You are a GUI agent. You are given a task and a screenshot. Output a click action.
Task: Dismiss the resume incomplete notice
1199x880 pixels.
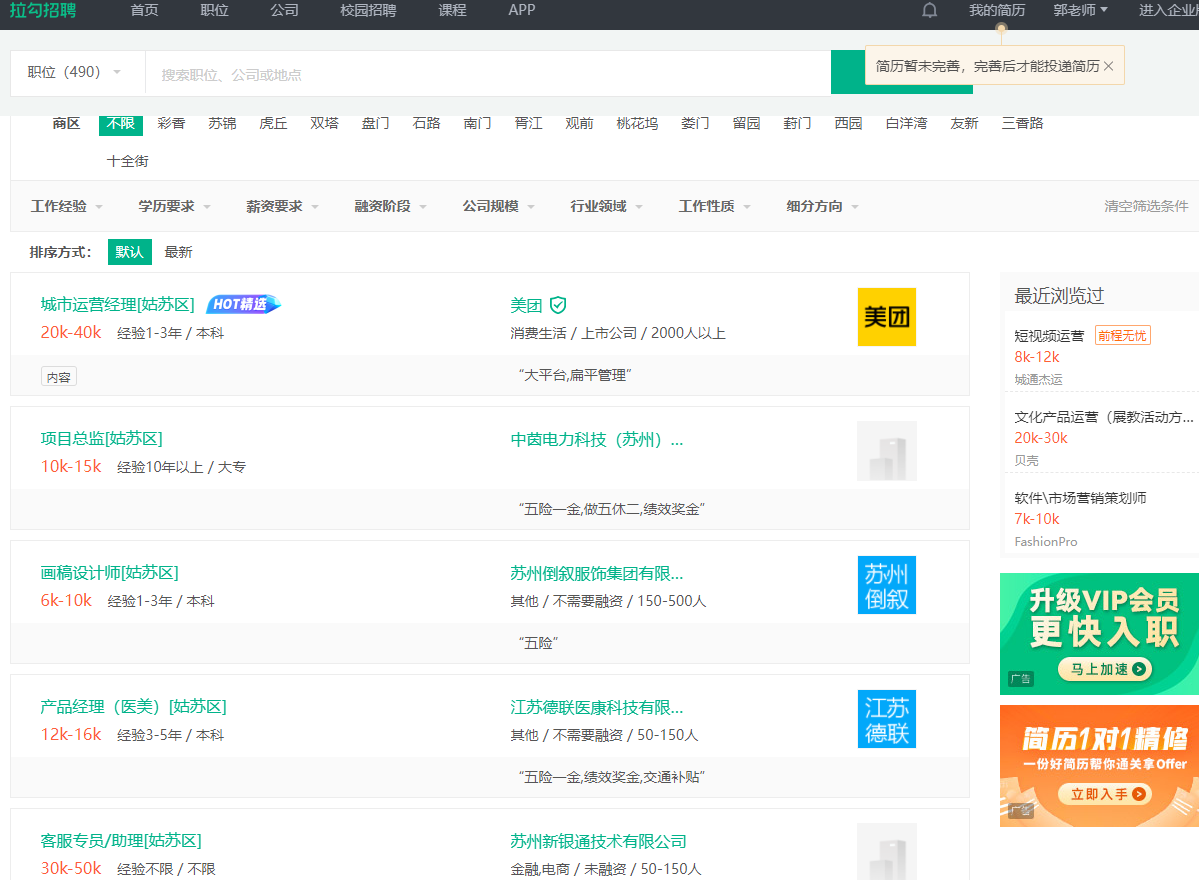coord(1108,65)
